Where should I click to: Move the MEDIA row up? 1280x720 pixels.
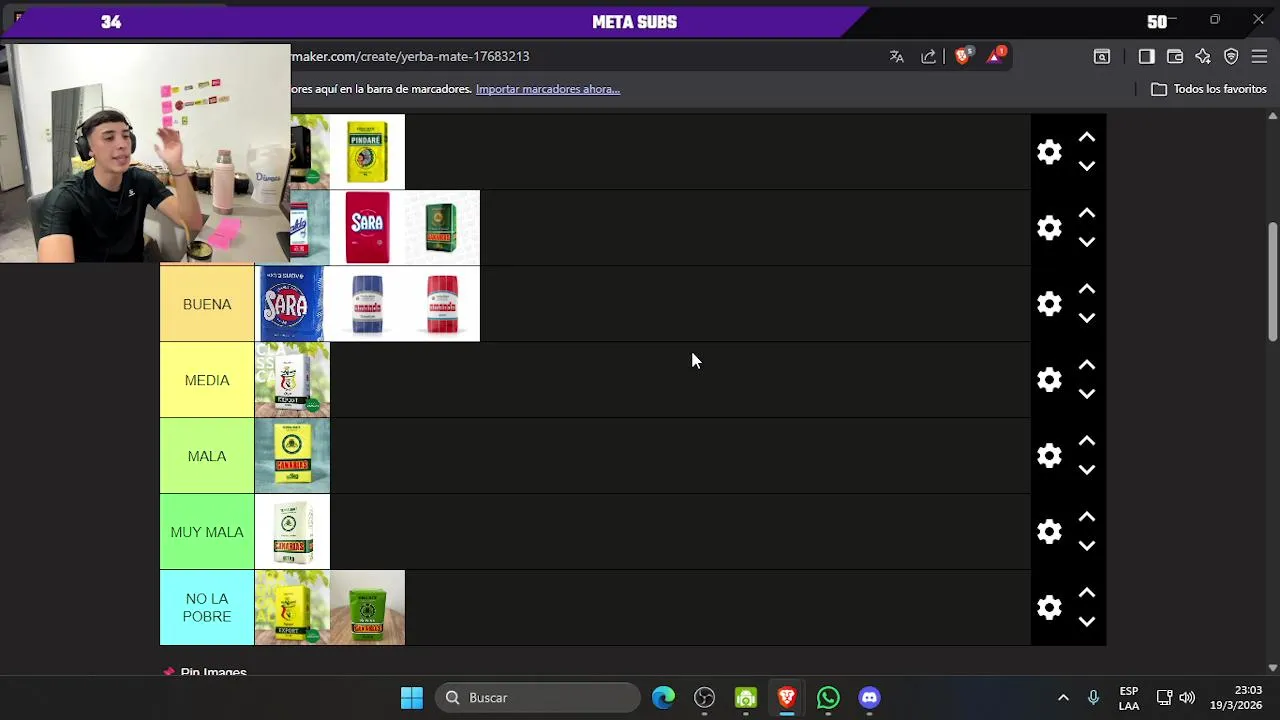pyautogui.click(x=1087, y=366)
